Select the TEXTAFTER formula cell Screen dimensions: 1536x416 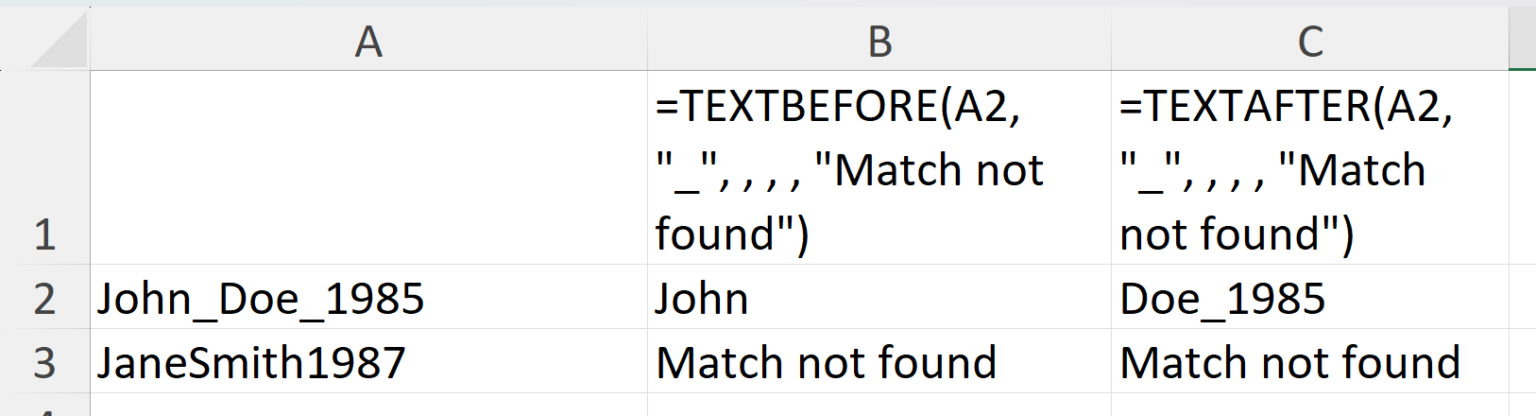(x=1309, y=168)
